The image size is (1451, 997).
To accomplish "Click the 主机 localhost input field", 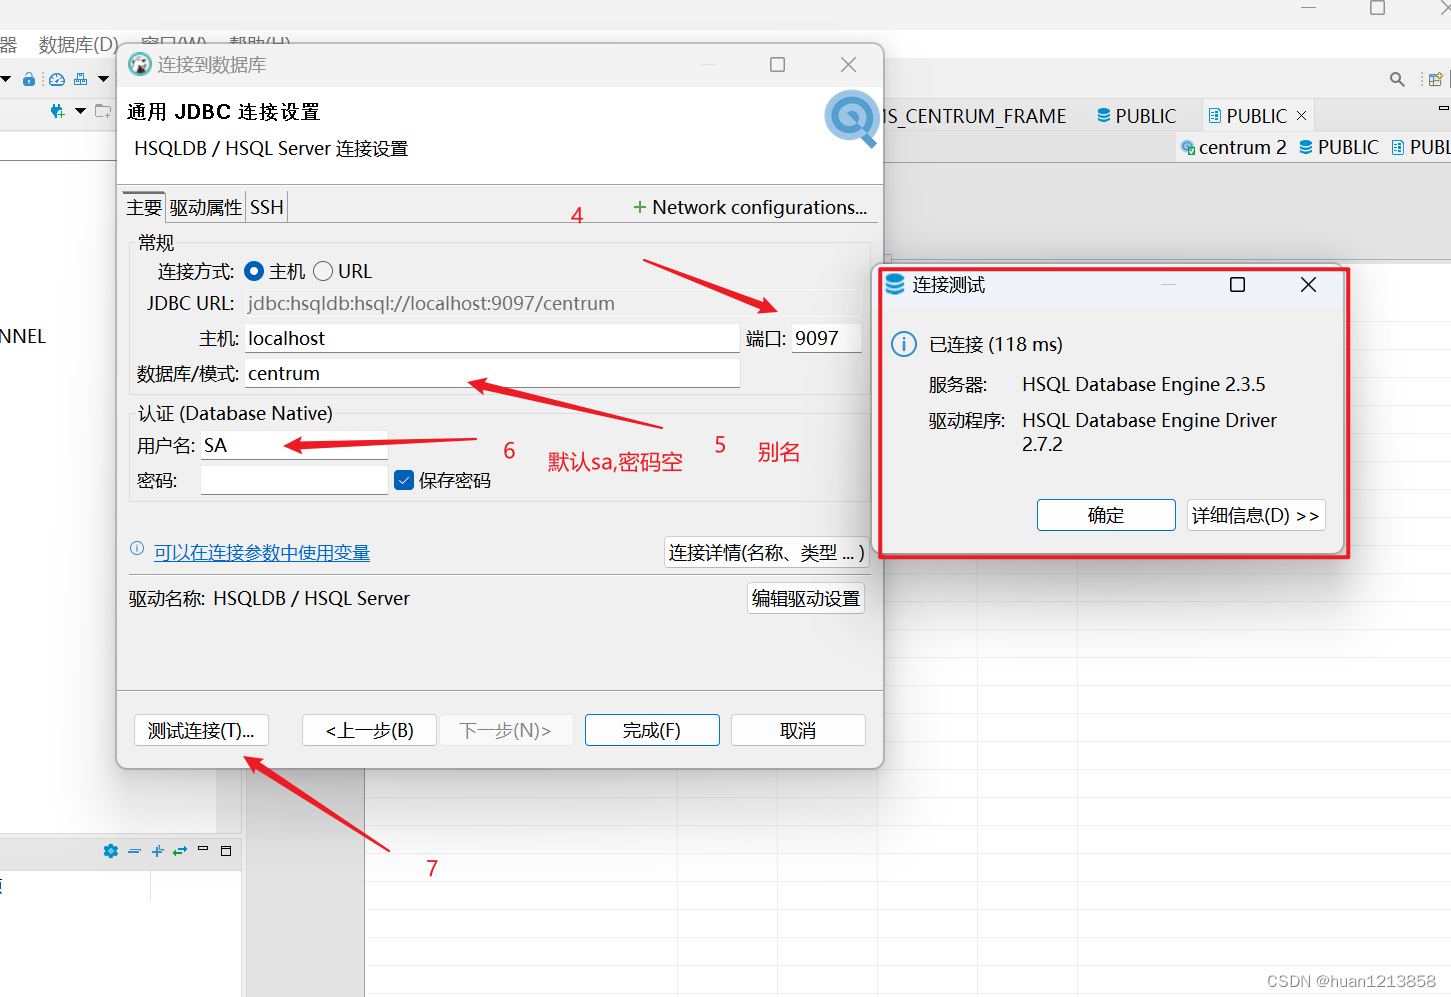I will click(492, 338).
